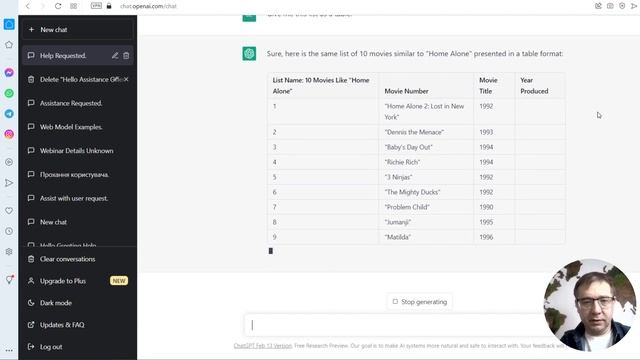Click the presenter webcam thumbnail
The width and height of the screenshot is (640, 360).
590,305
